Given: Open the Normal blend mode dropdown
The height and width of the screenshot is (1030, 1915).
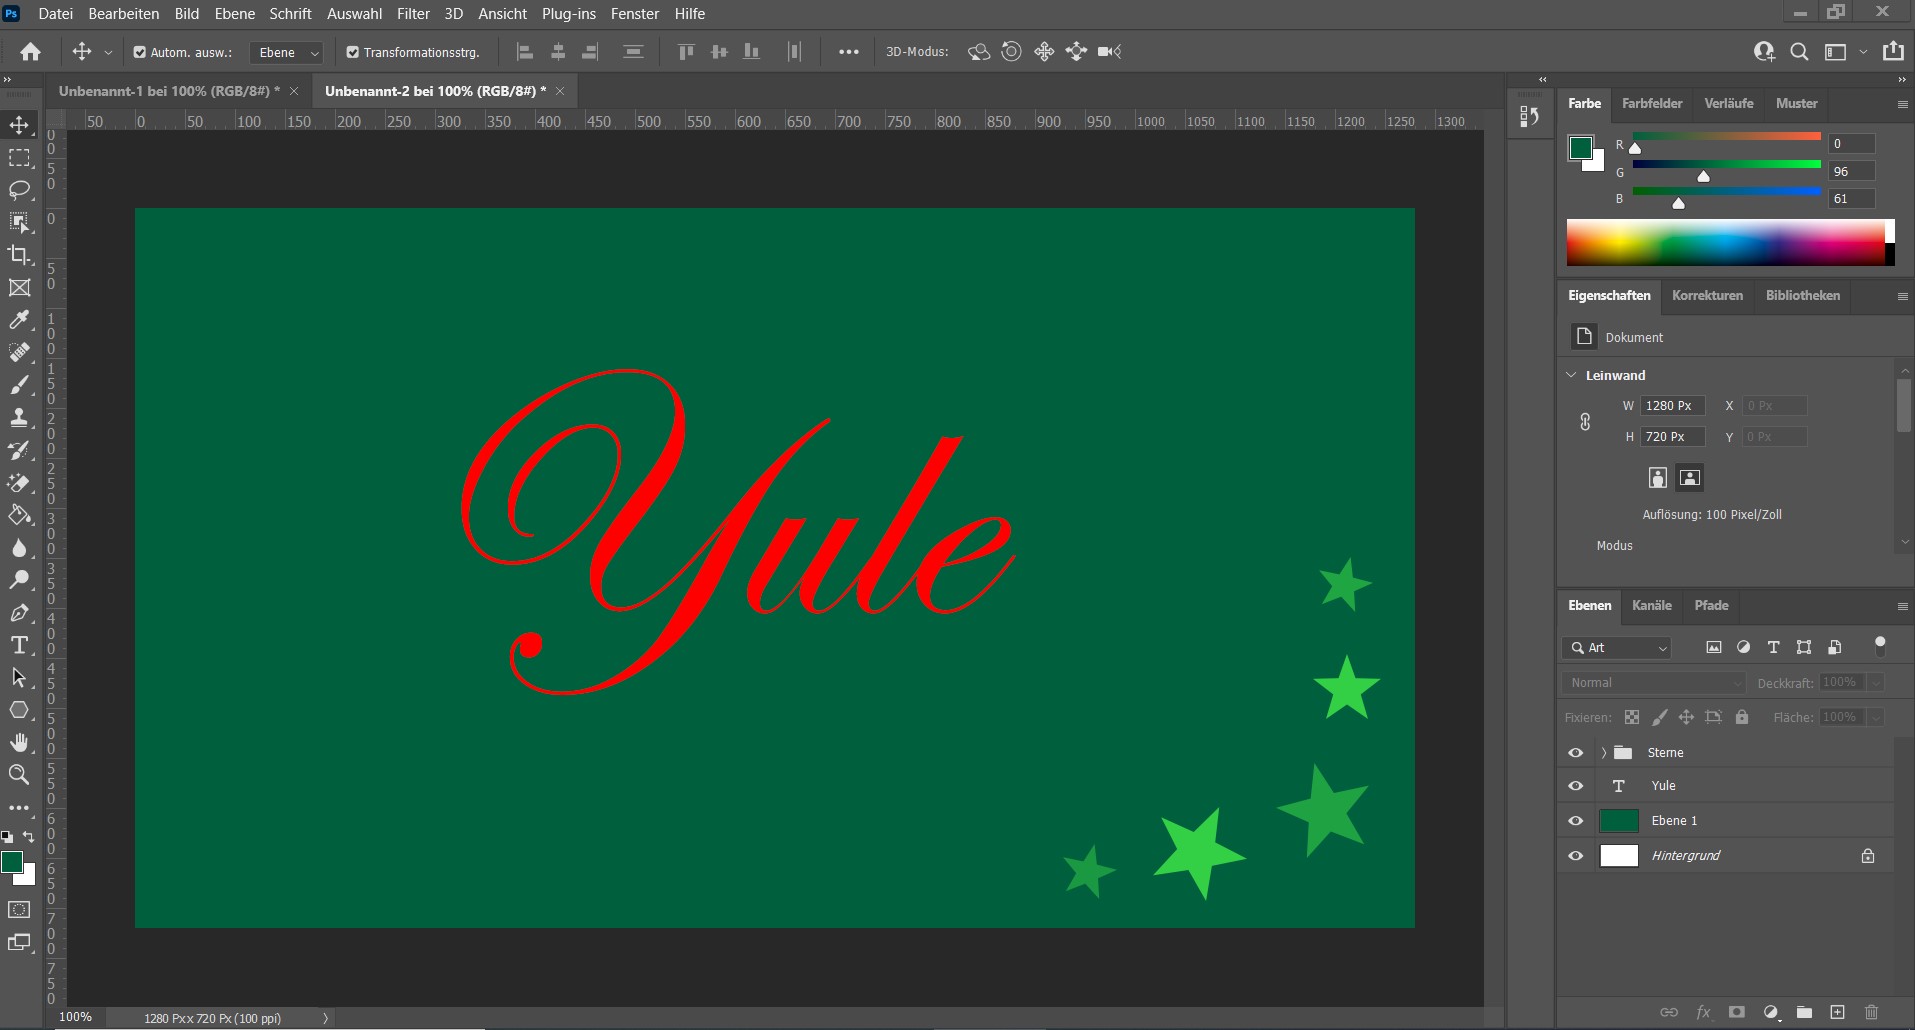Looking at the screenshot, I should pyautogui.click(x=1655, y=683).
